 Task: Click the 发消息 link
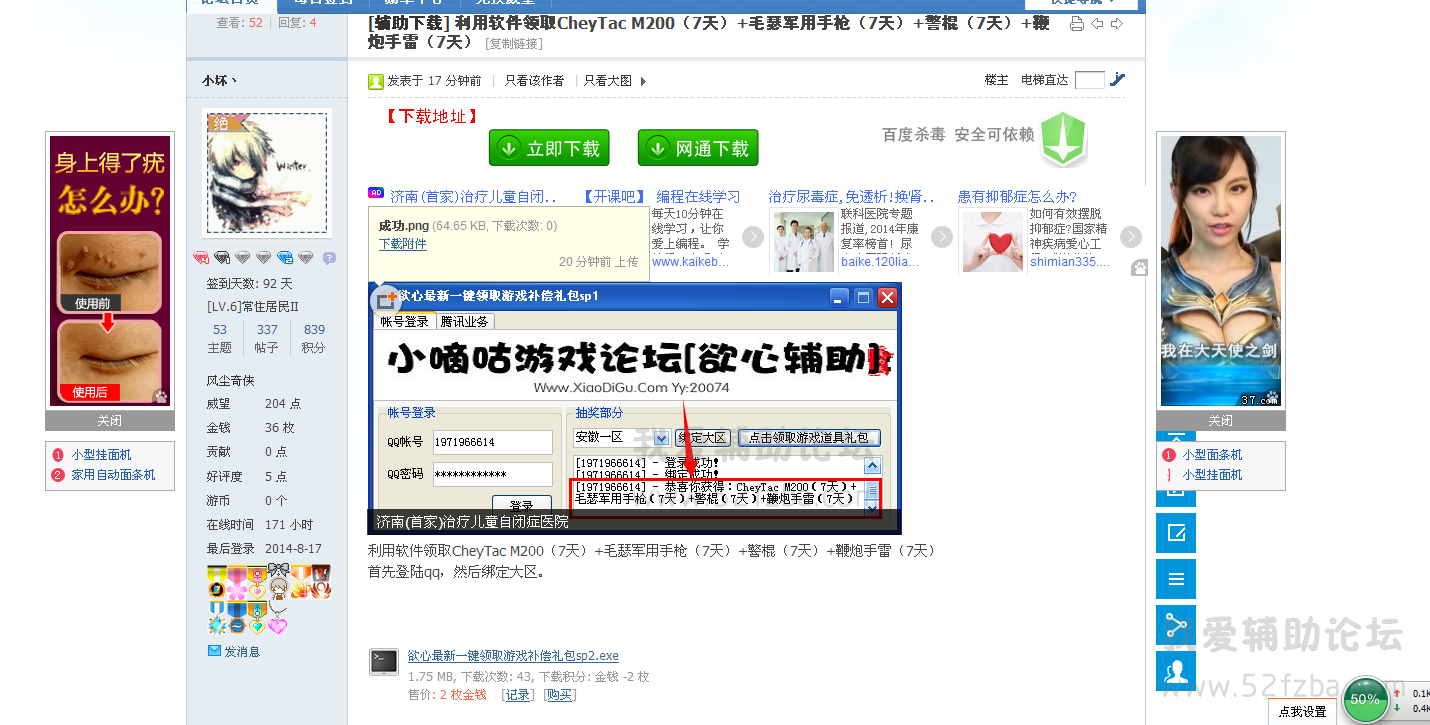[x=242, y=651]
